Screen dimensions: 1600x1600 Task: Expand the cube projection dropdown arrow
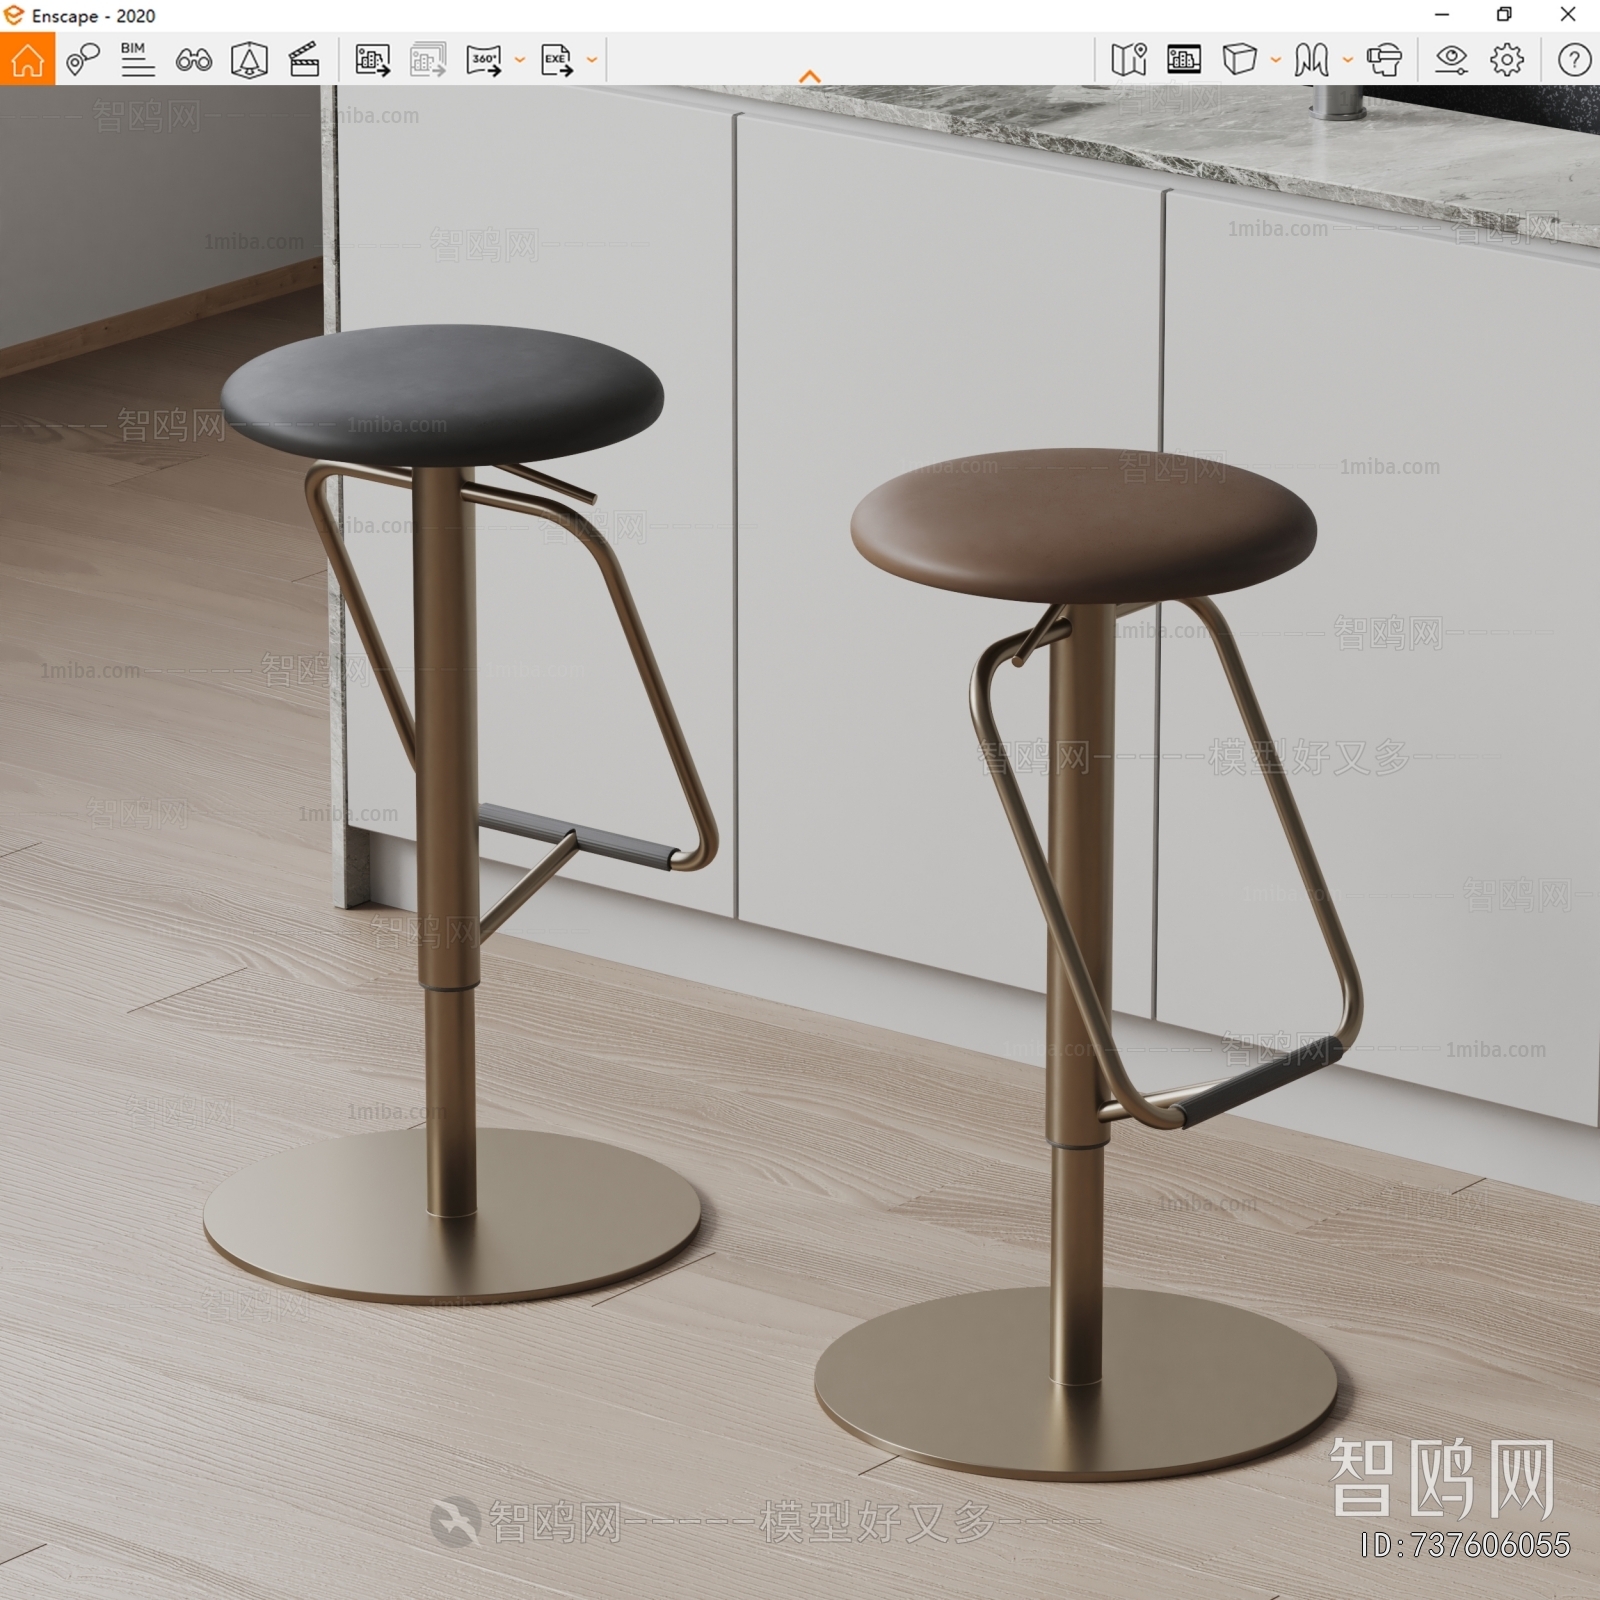coord(1275,60)
